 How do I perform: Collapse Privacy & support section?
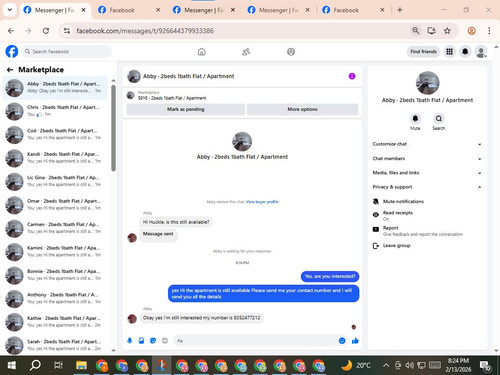pyautogui.click(x=427, y=187)
